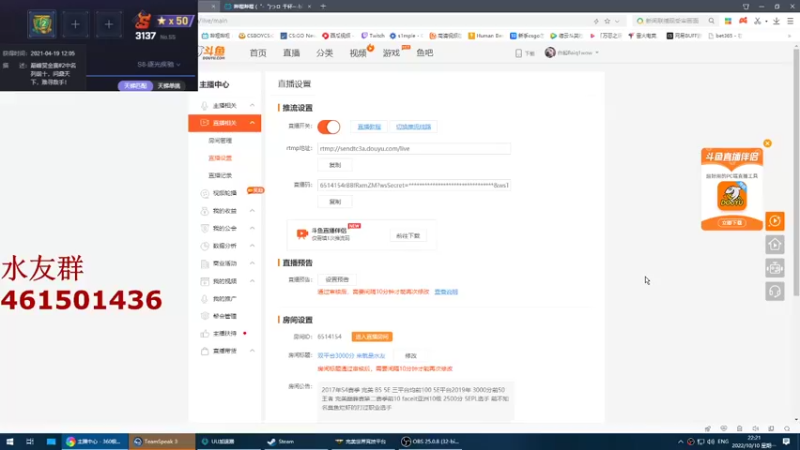The width and height of the screenshot is (800, 450).
Task: Expand the 我的收益 sidebar chevron
Action: tap(252, 211)
